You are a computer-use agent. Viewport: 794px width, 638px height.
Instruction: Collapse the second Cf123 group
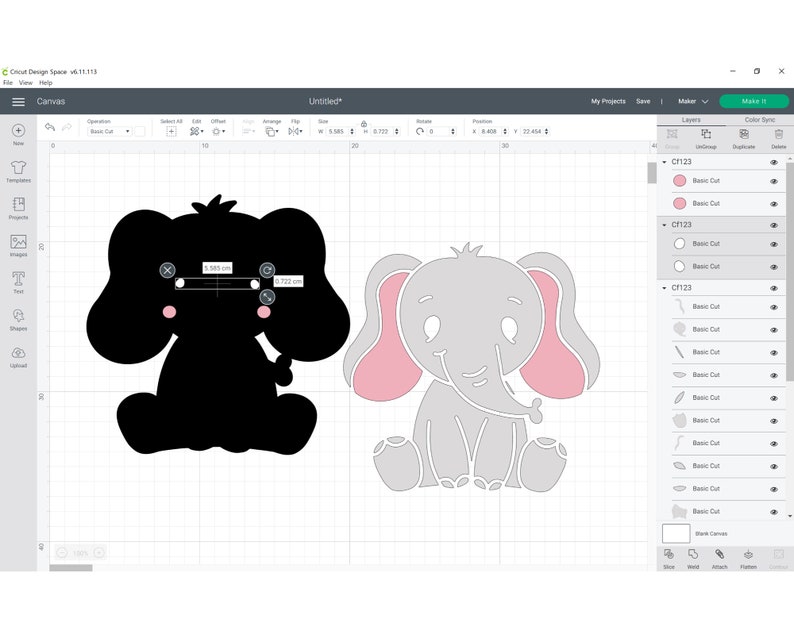tap(664, 225)
